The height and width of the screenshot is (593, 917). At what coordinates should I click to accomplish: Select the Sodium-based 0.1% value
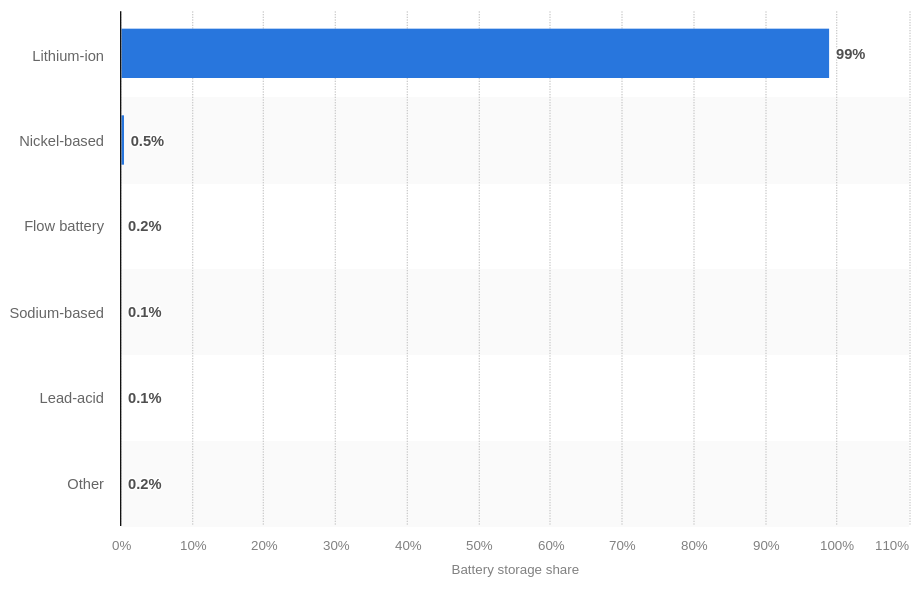click(144, 312)
